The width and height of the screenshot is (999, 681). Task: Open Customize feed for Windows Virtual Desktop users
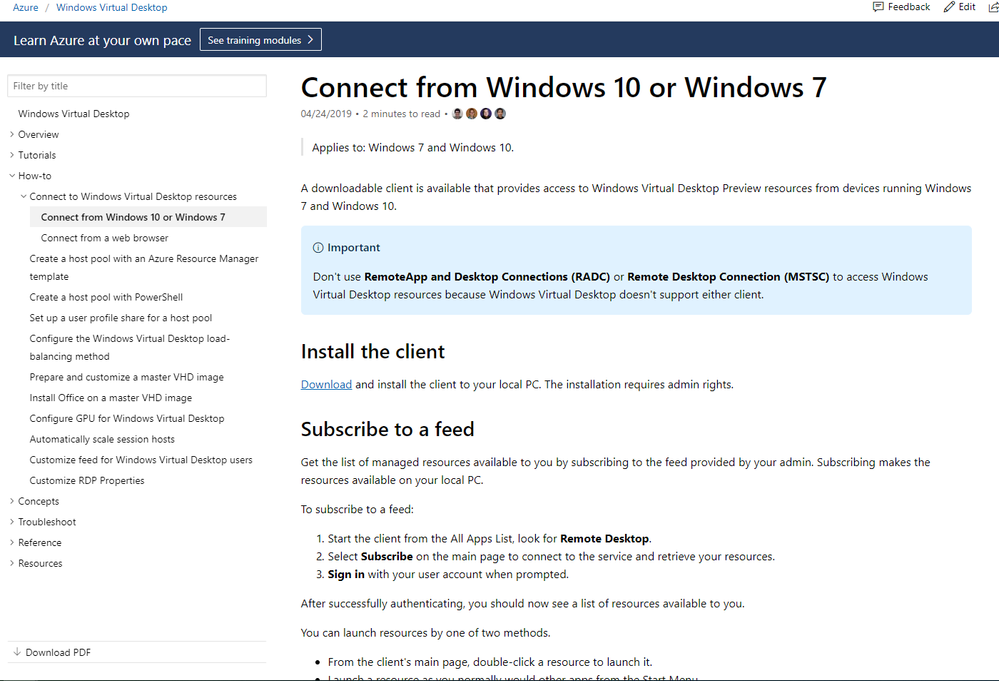pos(141,460)
